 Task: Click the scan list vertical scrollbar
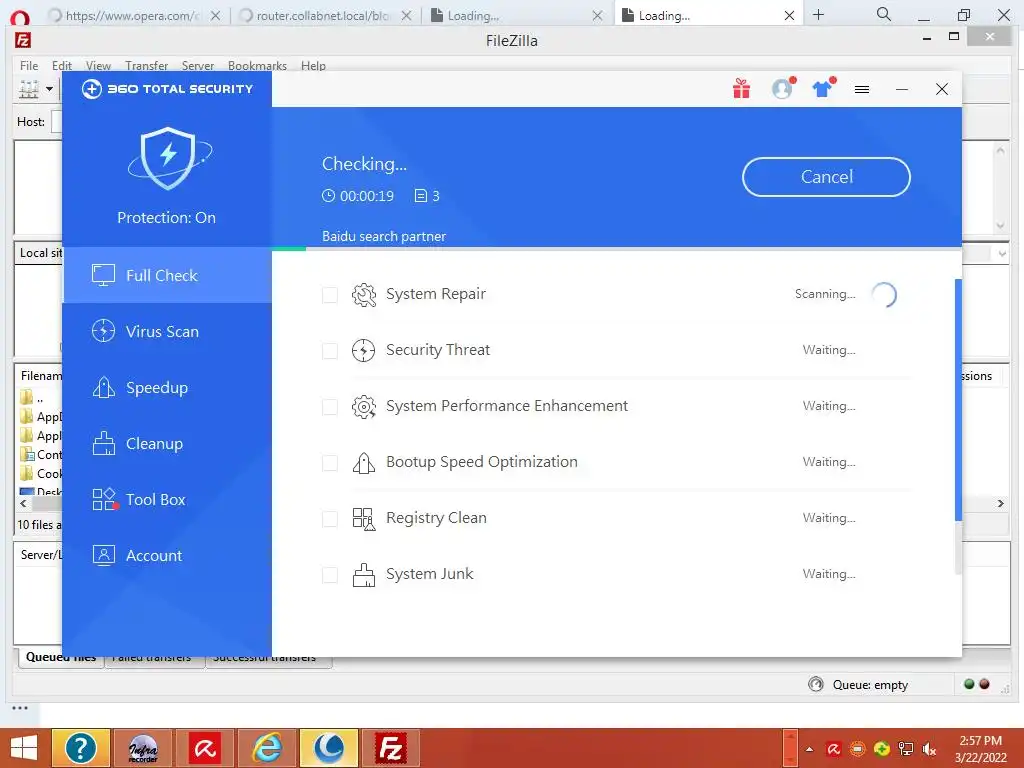tap(958, 400)
